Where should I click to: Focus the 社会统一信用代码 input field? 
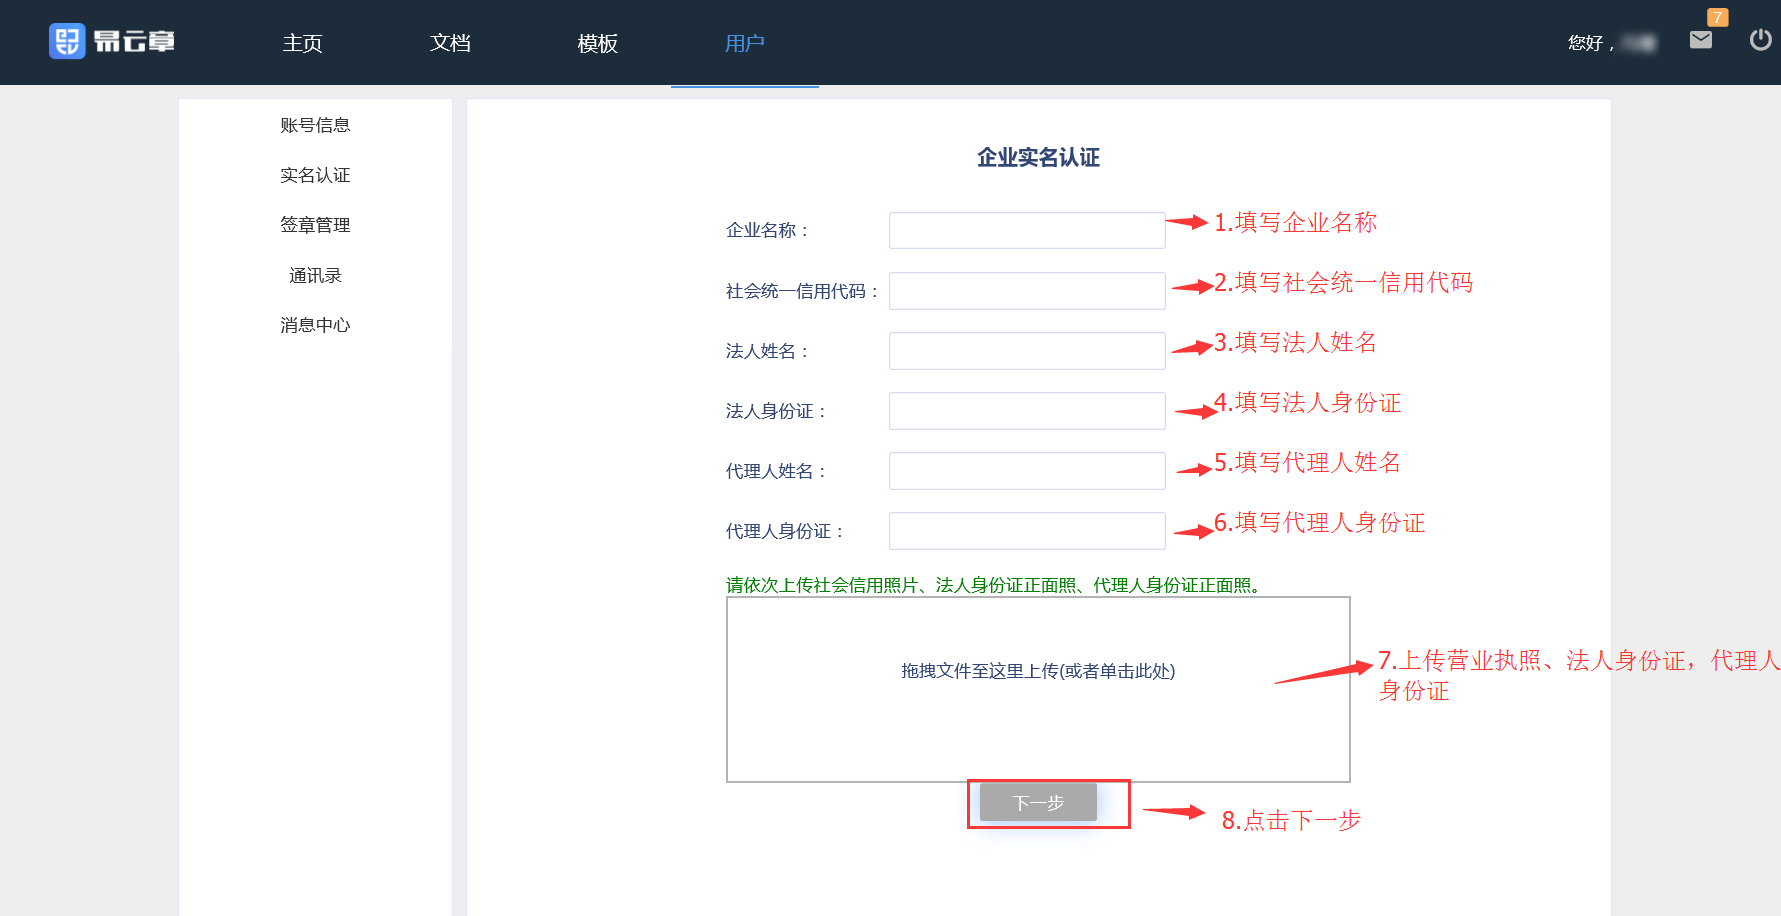pos(1026,291)
